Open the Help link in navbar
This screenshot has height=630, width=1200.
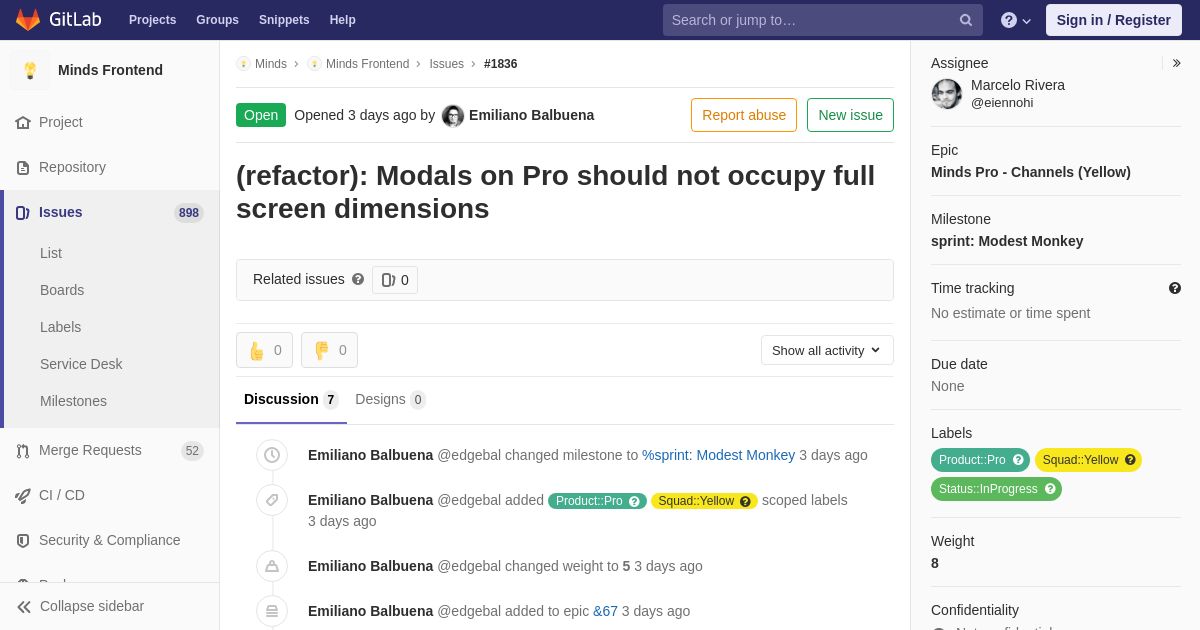[343, 20]
